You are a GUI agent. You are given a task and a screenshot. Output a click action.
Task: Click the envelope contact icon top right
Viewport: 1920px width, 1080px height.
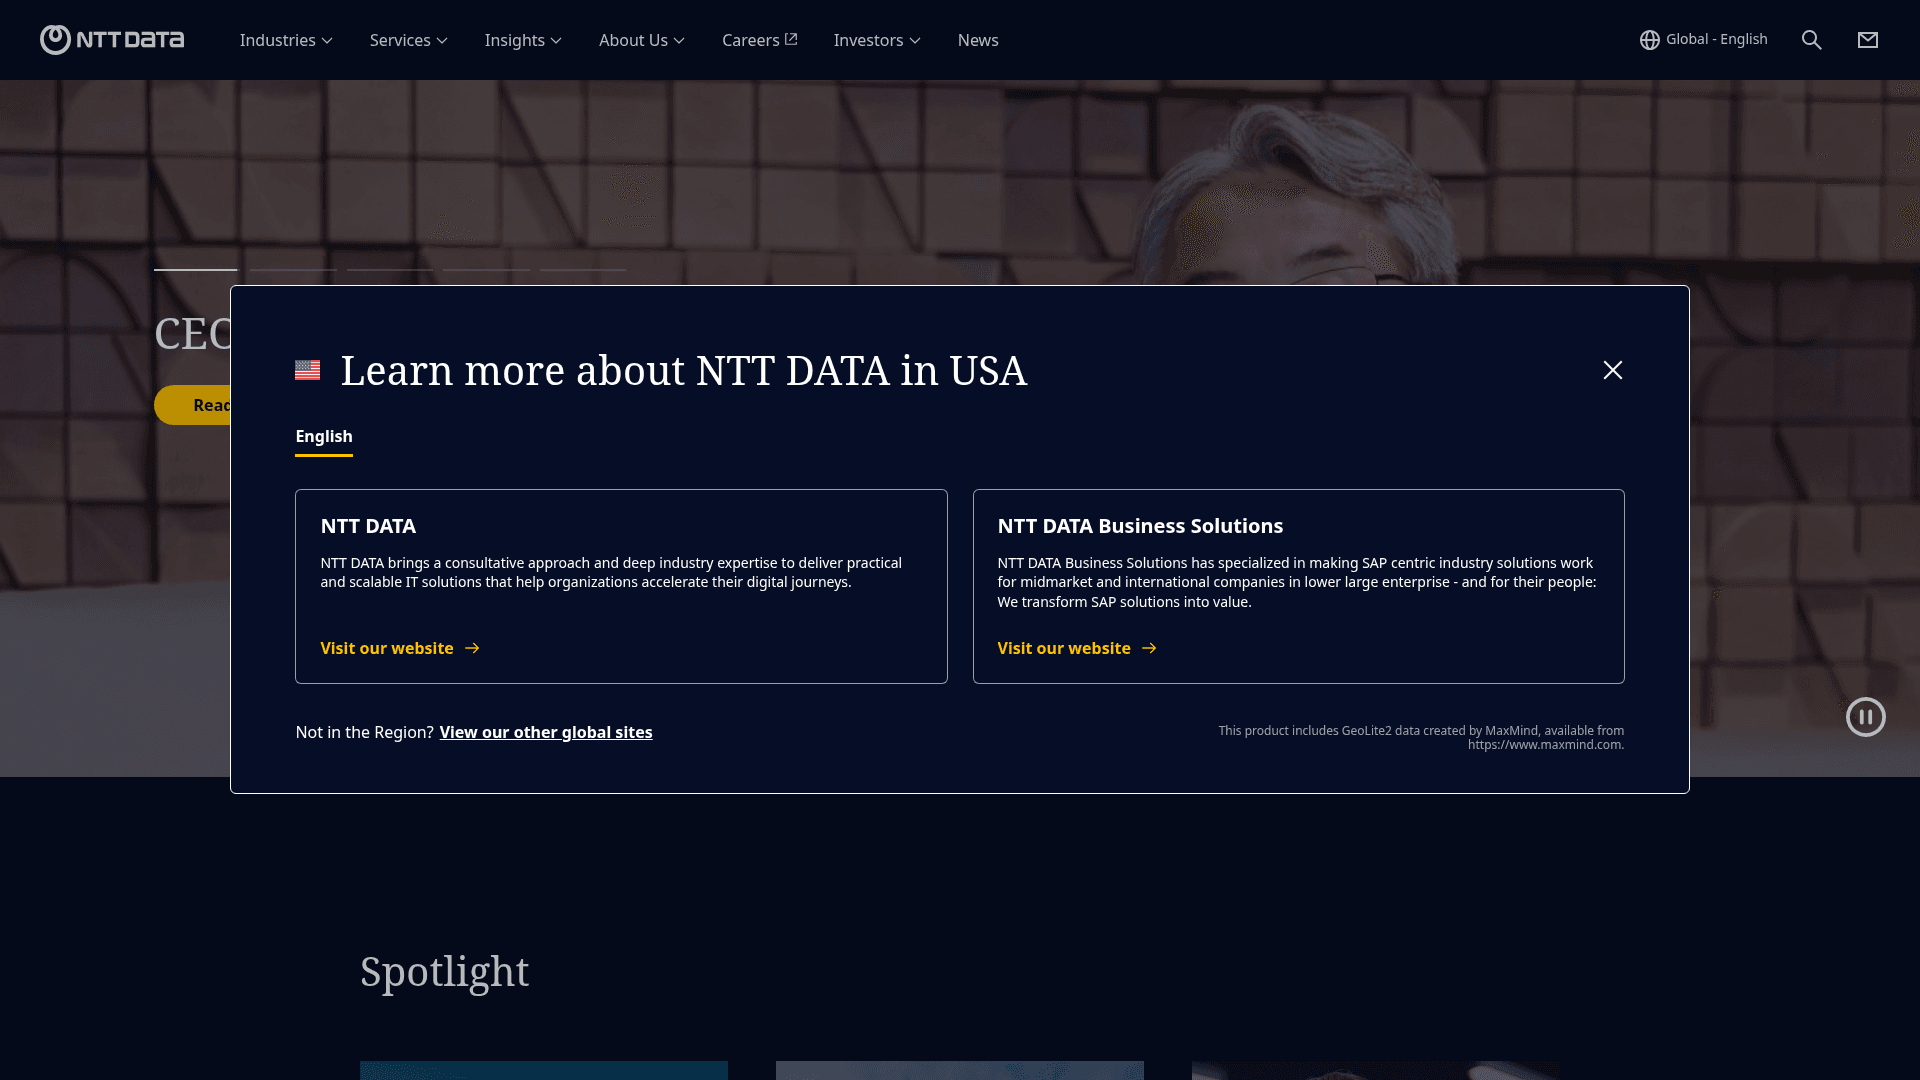click(x=1868, y=40)
